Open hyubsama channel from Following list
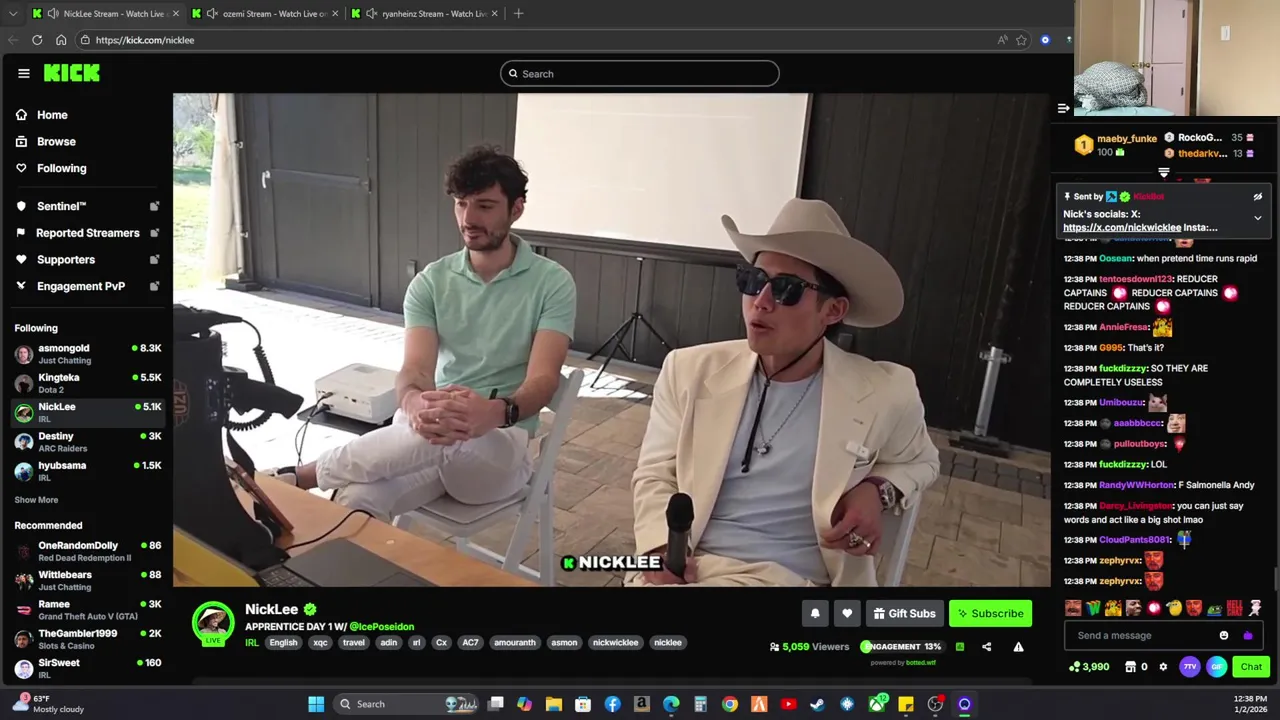 (x=87, y=471)
